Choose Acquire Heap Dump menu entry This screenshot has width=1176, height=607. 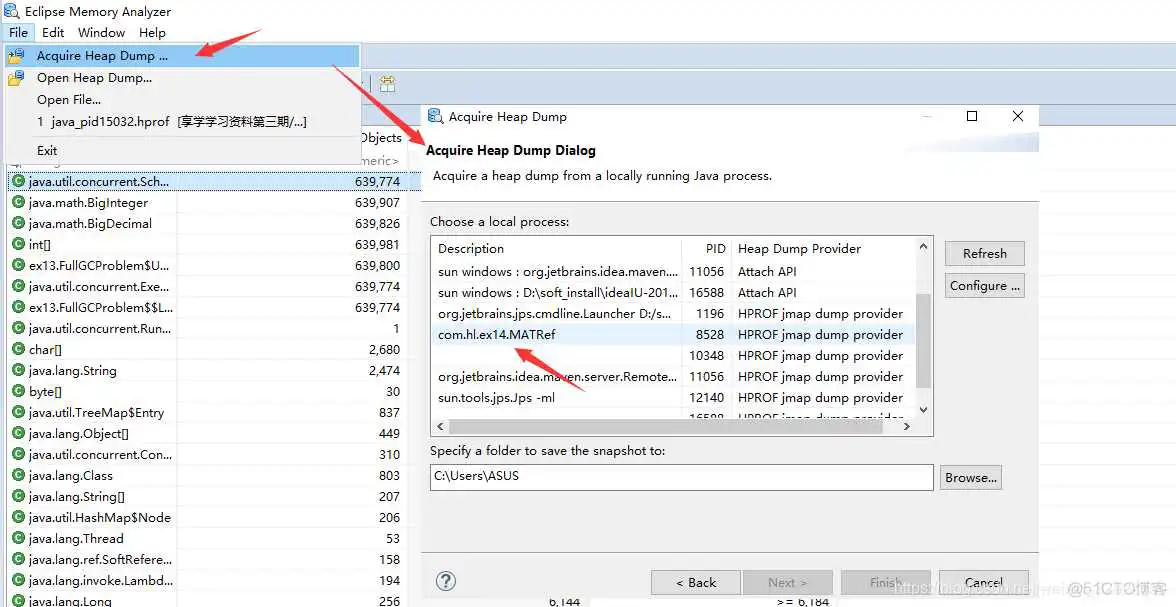[182, 56]
